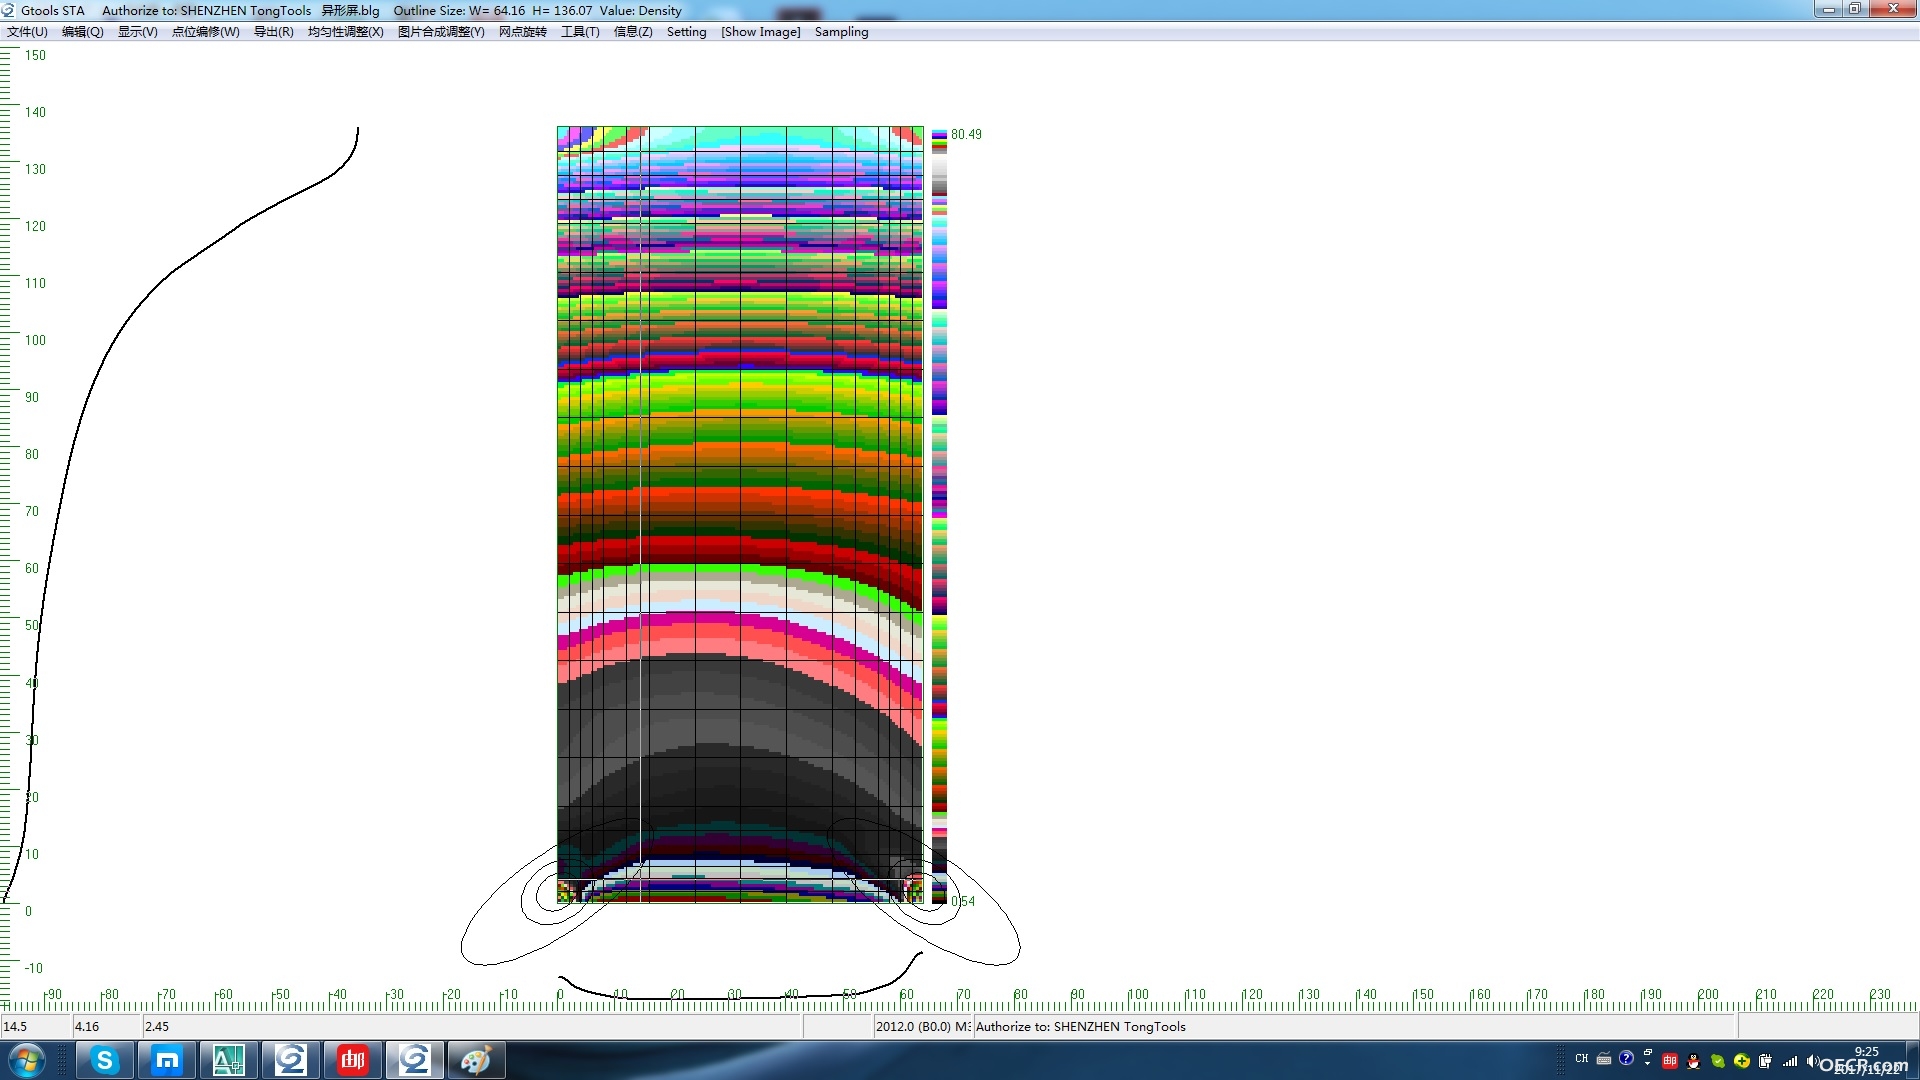Click the volume speaker tray icon
Image resolution: width=1920 pixels, height=1080 pixels.
click(x=1812, y=1060)
